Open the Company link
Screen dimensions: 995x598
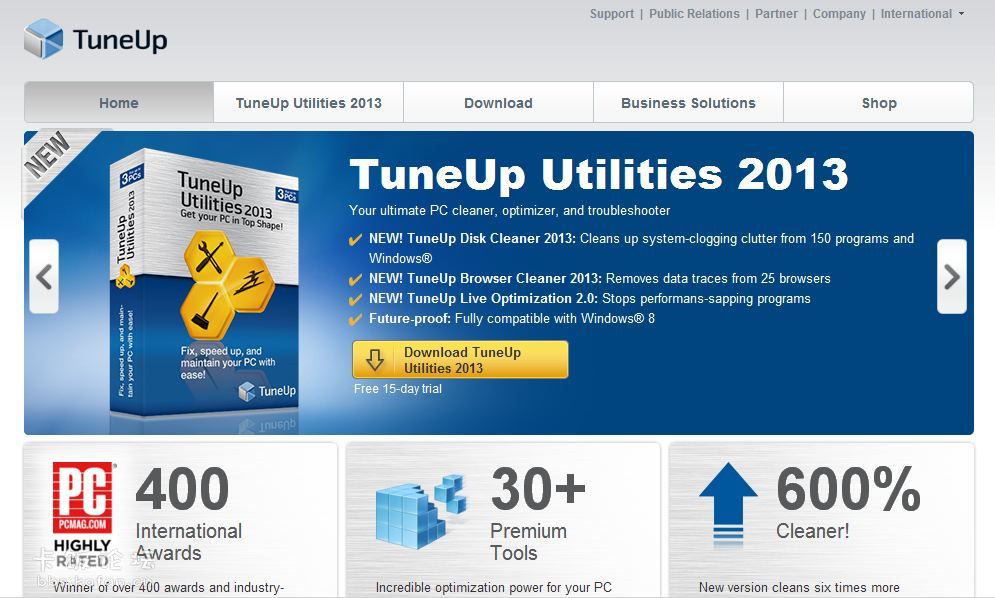[839, 14]
